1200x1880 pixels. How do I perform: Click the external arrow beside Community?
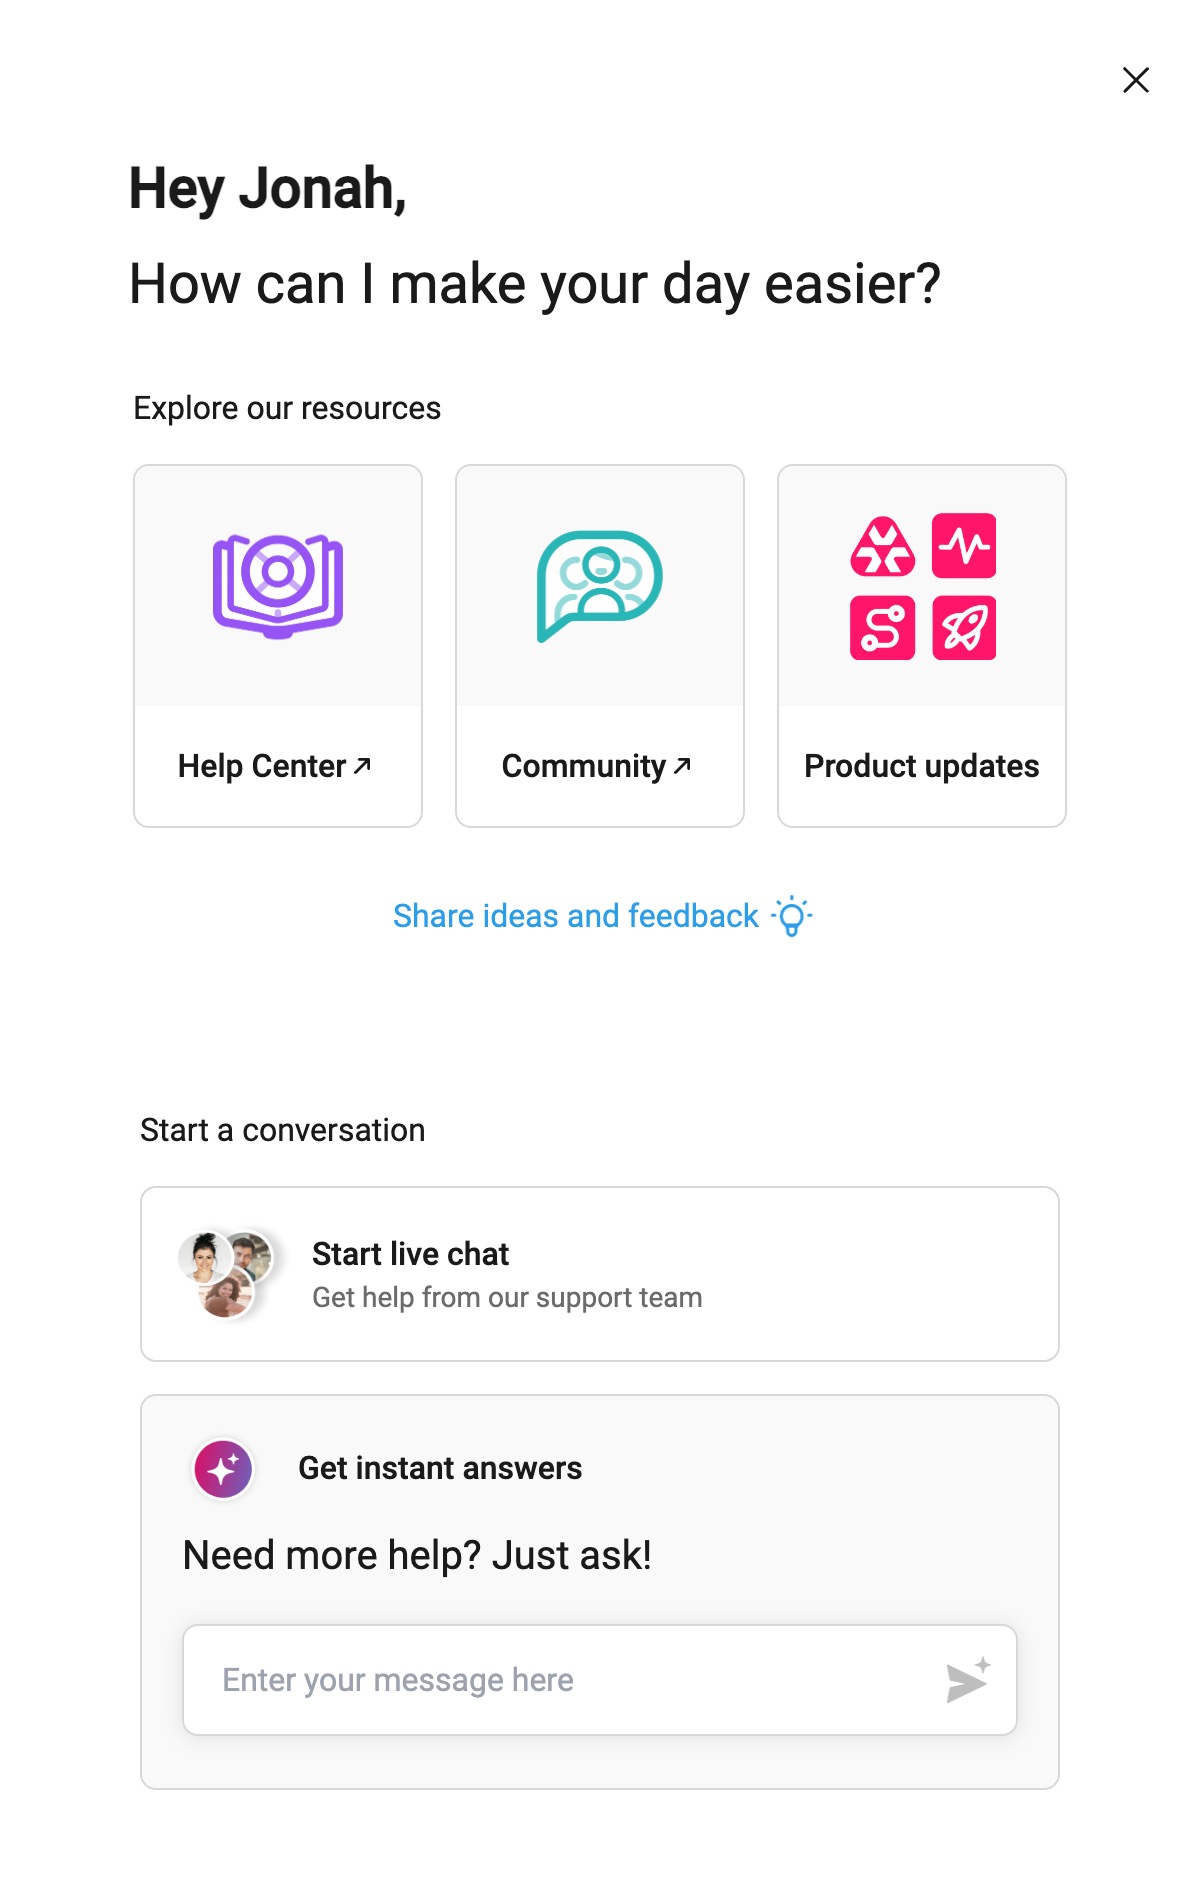pyautogui.click(x=683, y=765)
